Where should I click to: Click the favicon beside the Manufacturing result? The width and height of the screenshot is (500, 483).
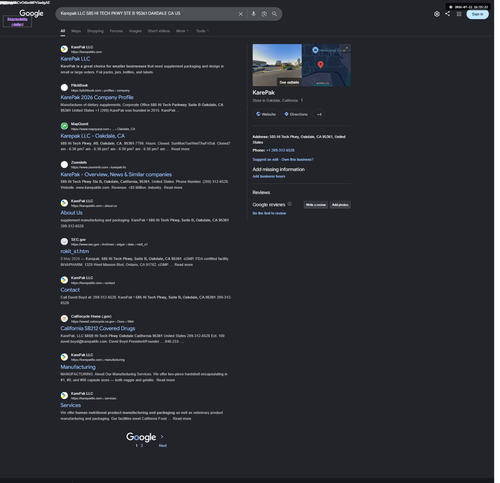64,357
